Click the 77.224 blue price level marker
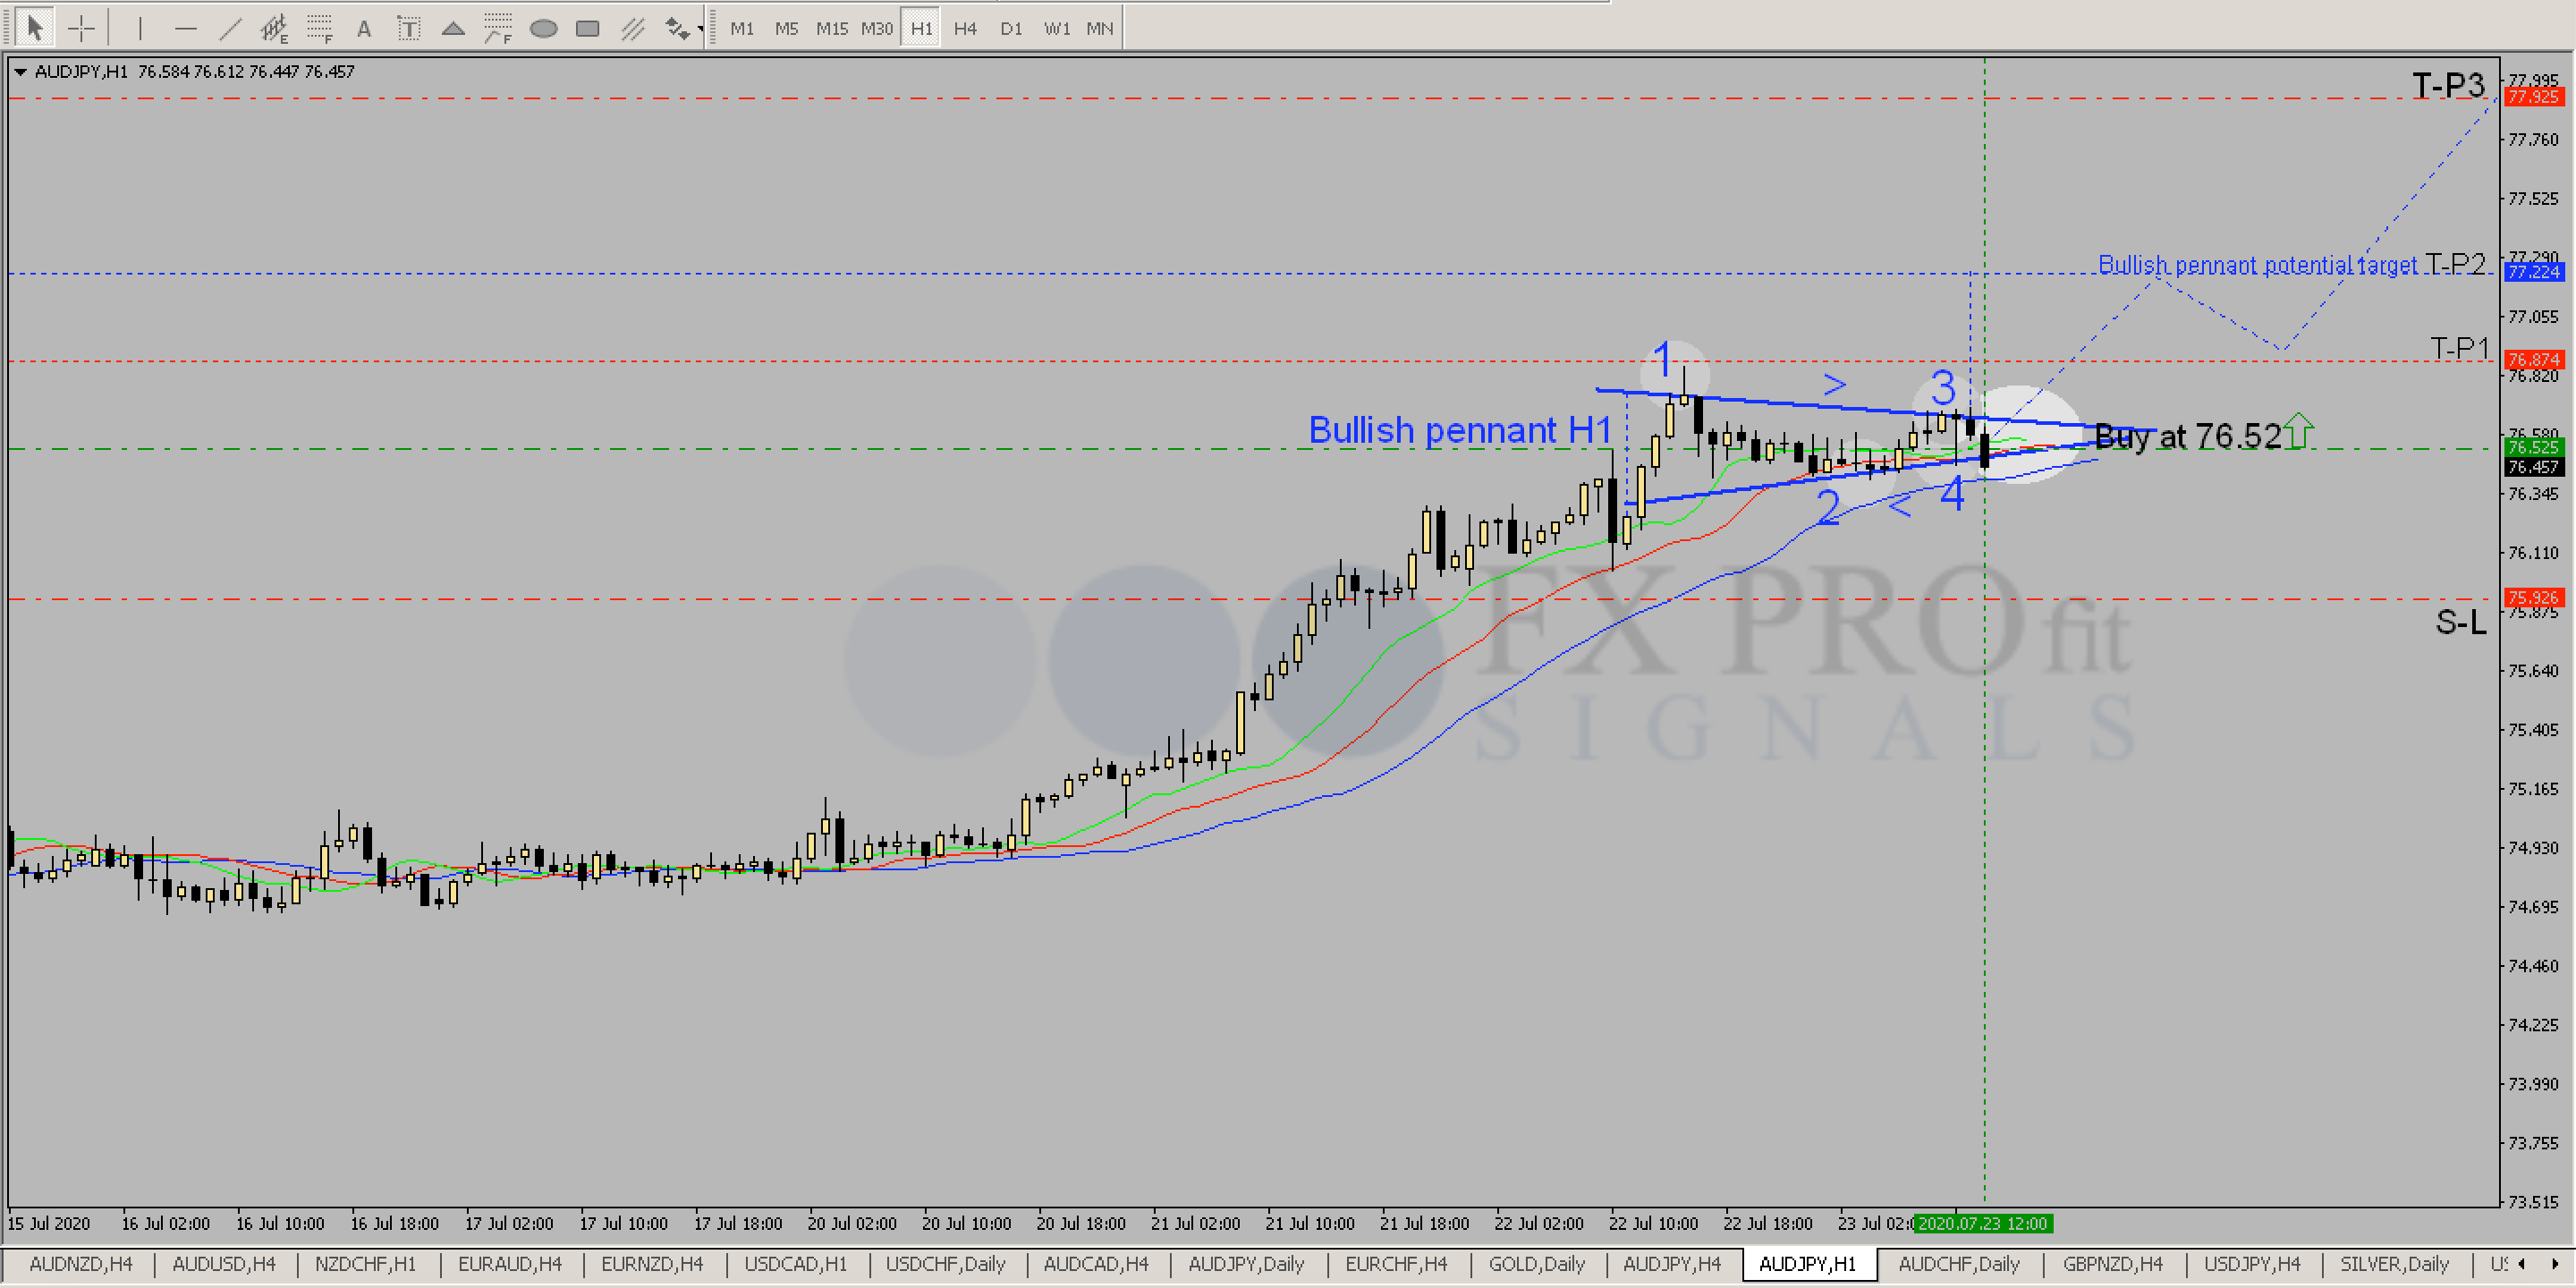Viewport: 2576px width, 1288px height. click(2533, 271)
